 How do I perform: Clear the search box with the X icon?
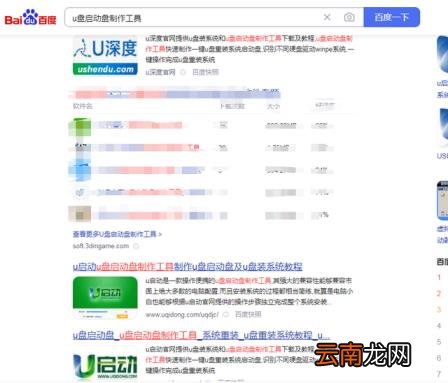point(327,17)
